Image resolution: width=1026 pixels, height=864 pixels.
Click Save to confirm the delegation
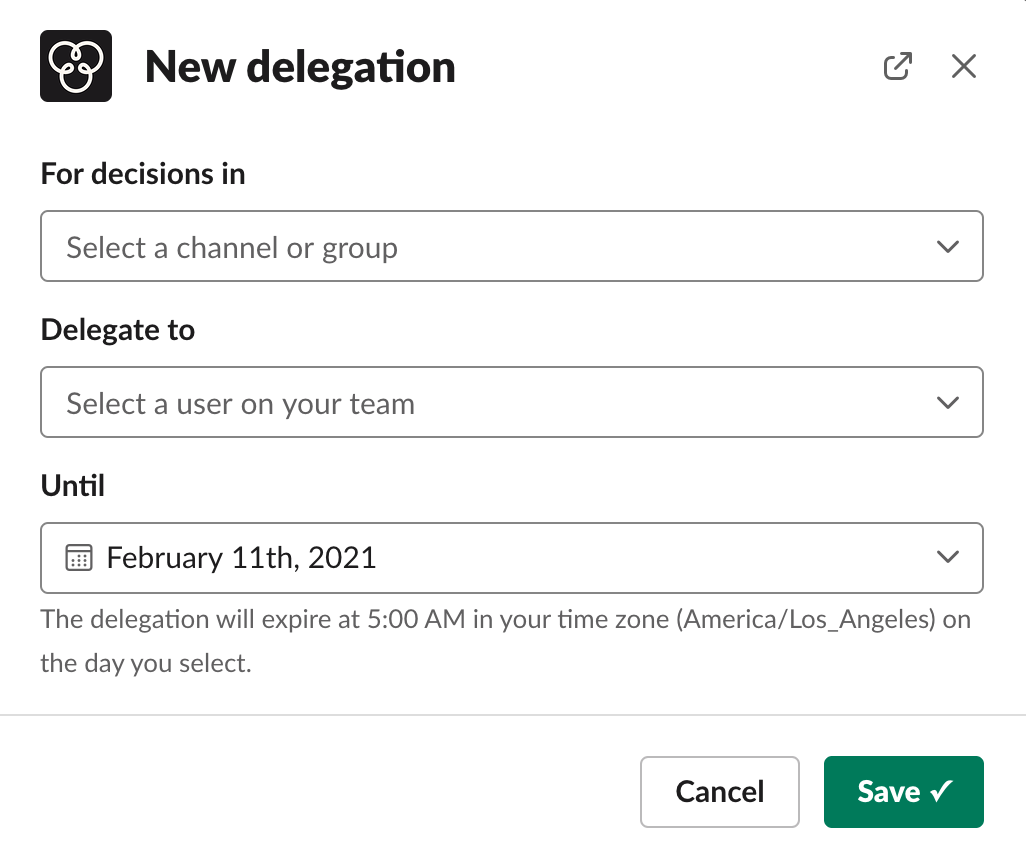point(903,791)
